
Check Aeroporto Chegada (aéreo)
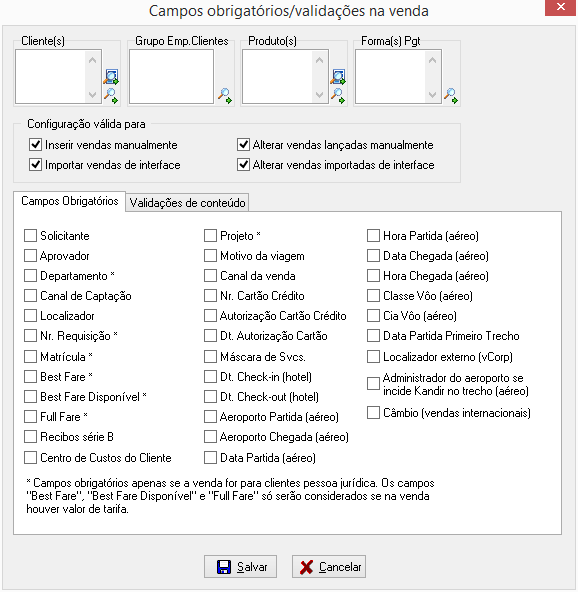210,436
